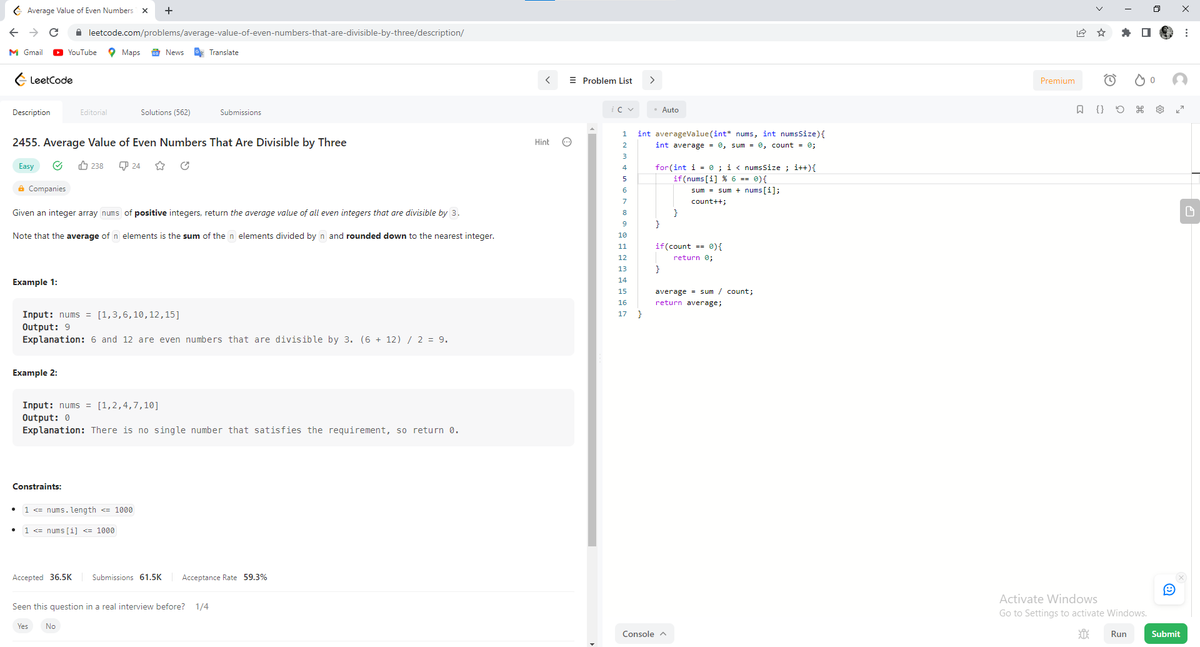This screenshot has height=647, width=1200.
Task: Format code with braces icon
Action: pyautogui.click(x=1101, y=109)
